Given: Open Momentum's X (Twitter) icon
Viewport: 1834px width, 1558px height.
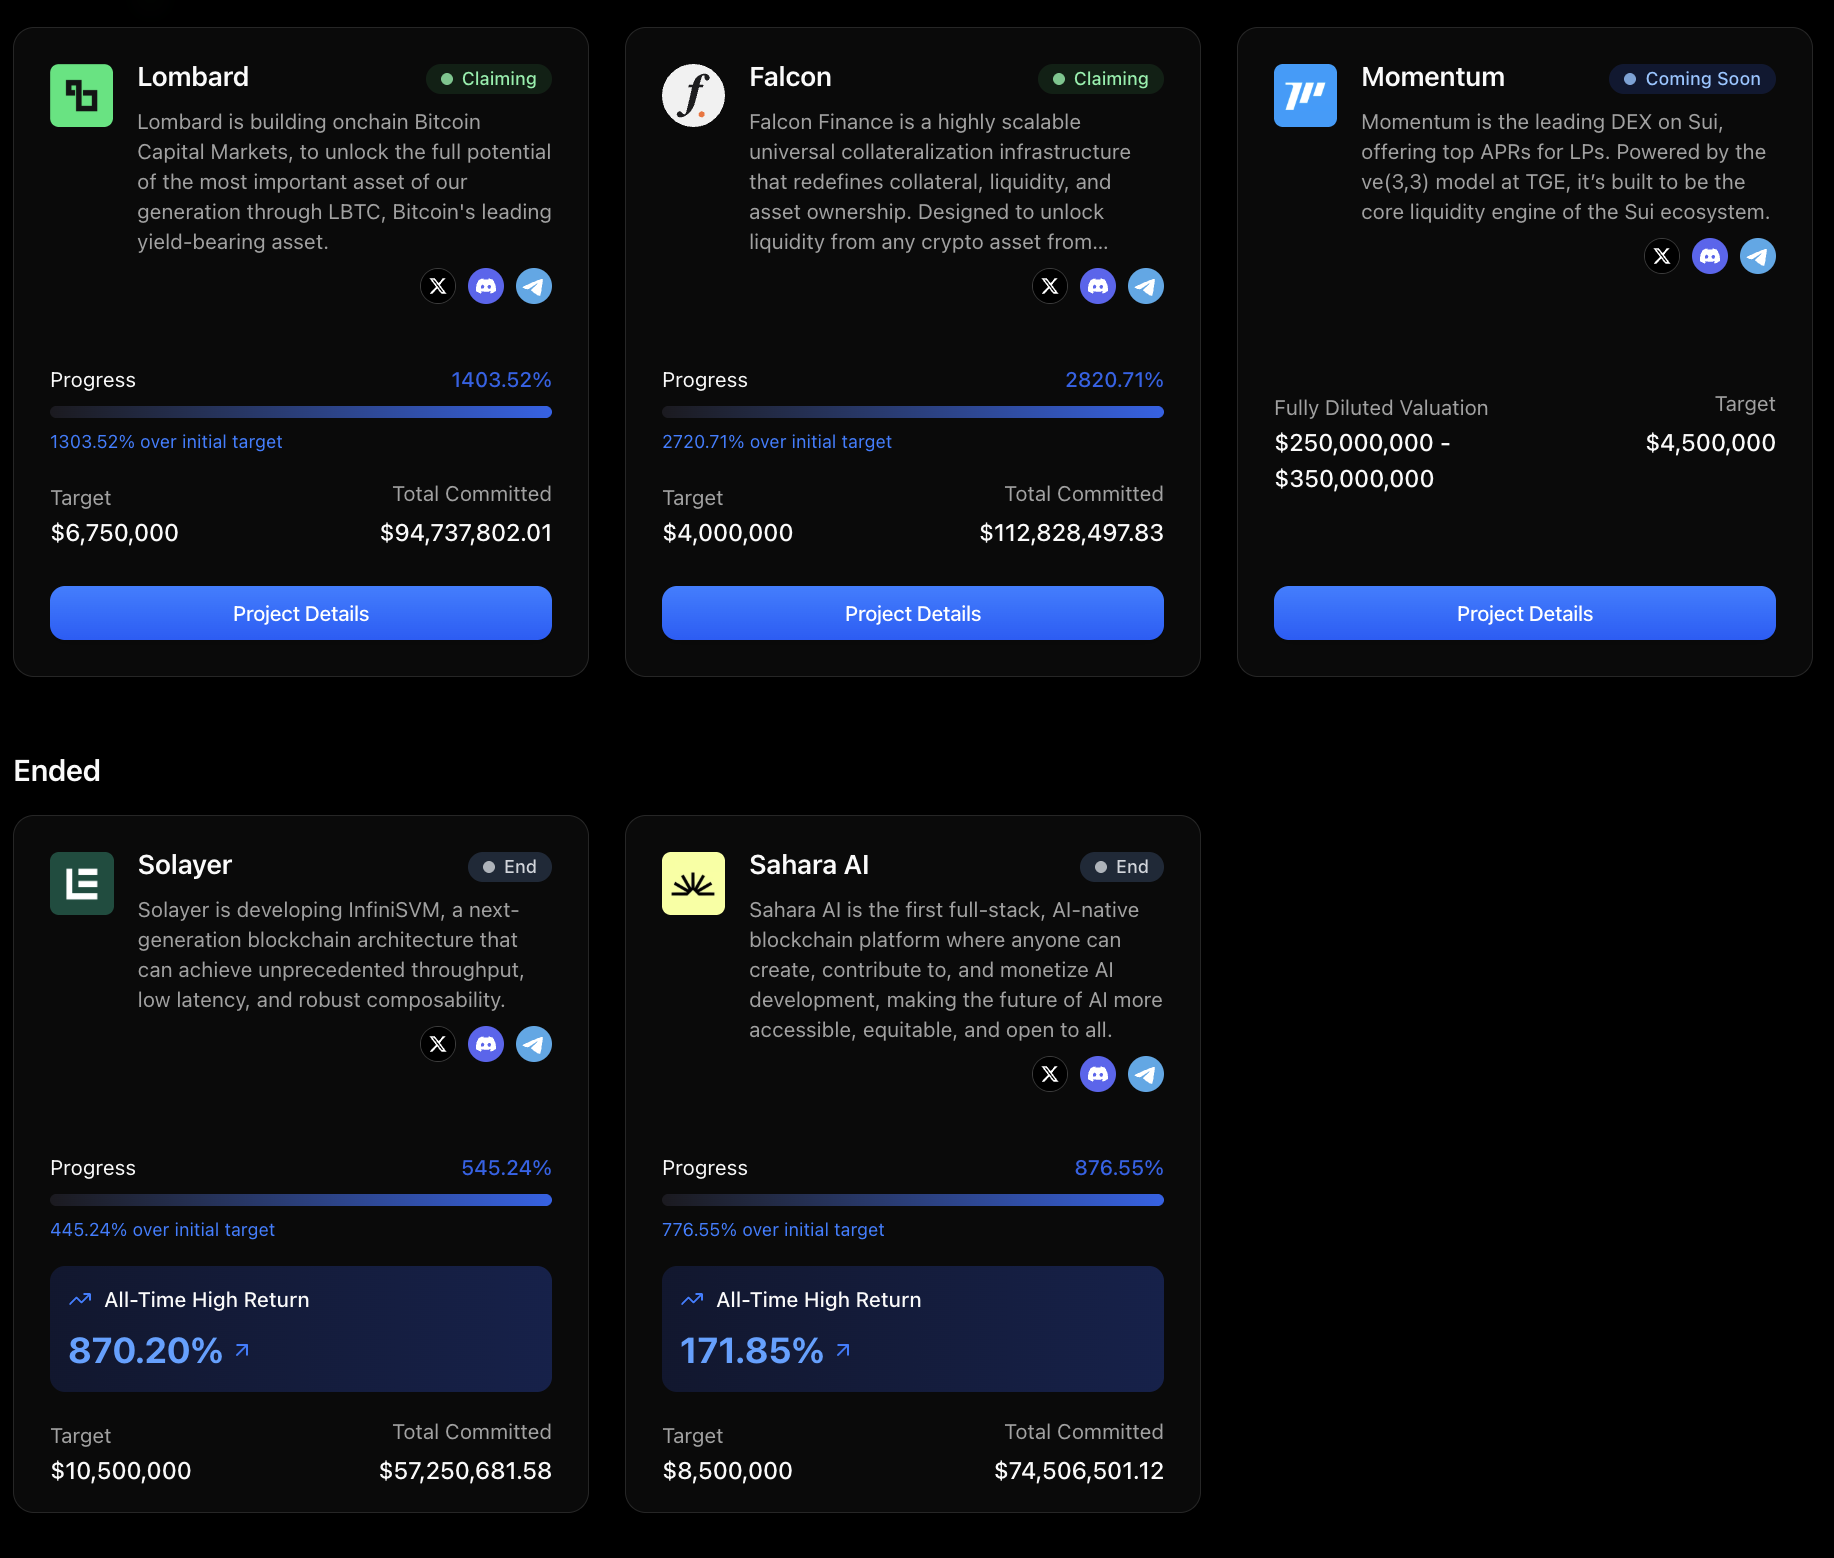Looking at the screenshot, I should click(x=1662, y=256).
